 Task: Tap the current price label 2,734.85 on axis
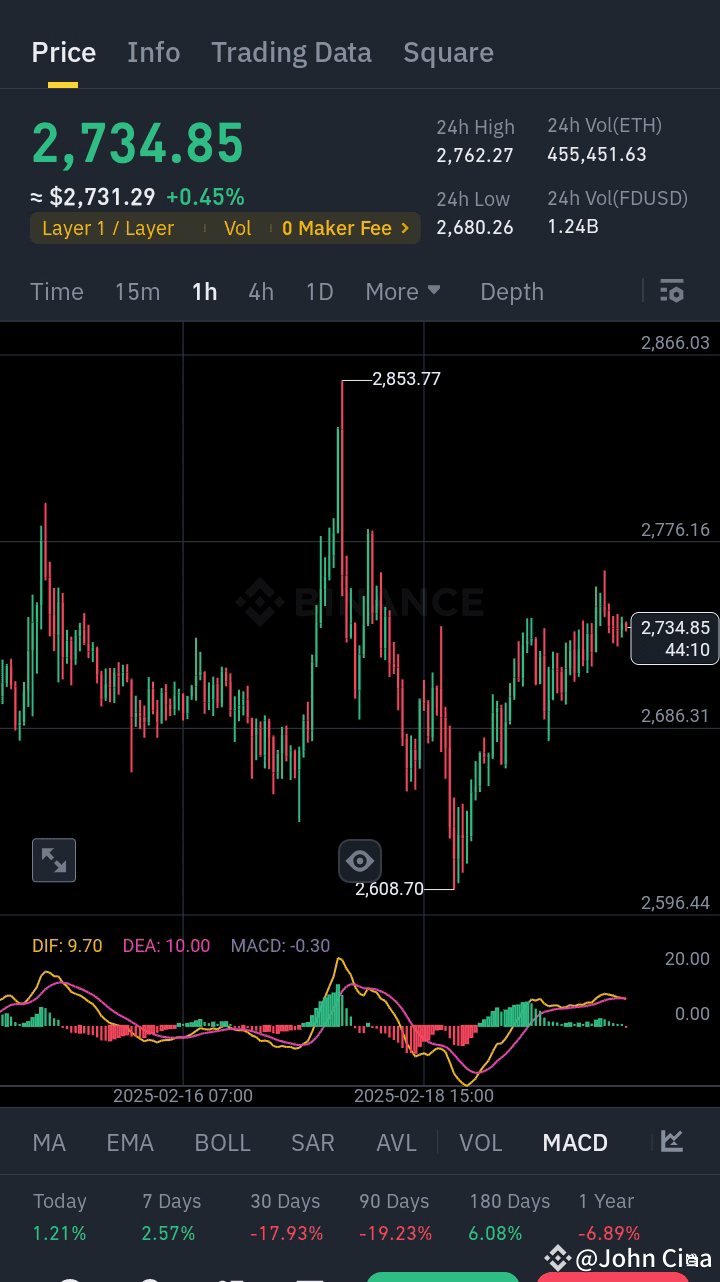(675, 638)
